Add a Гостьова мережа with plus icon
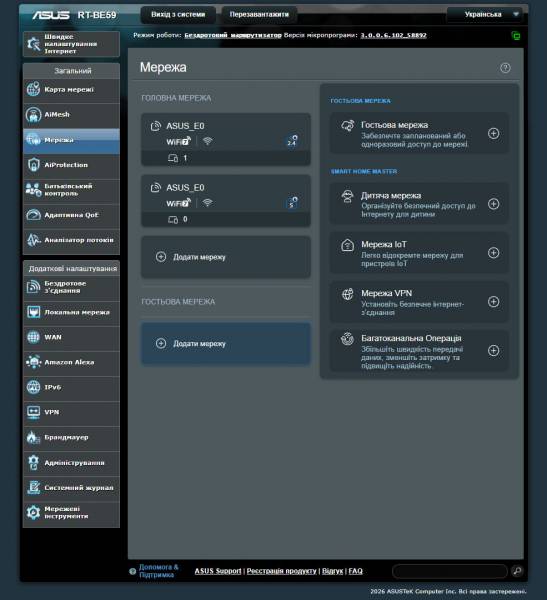The image size is (547, 600). (x=493, y=134)
